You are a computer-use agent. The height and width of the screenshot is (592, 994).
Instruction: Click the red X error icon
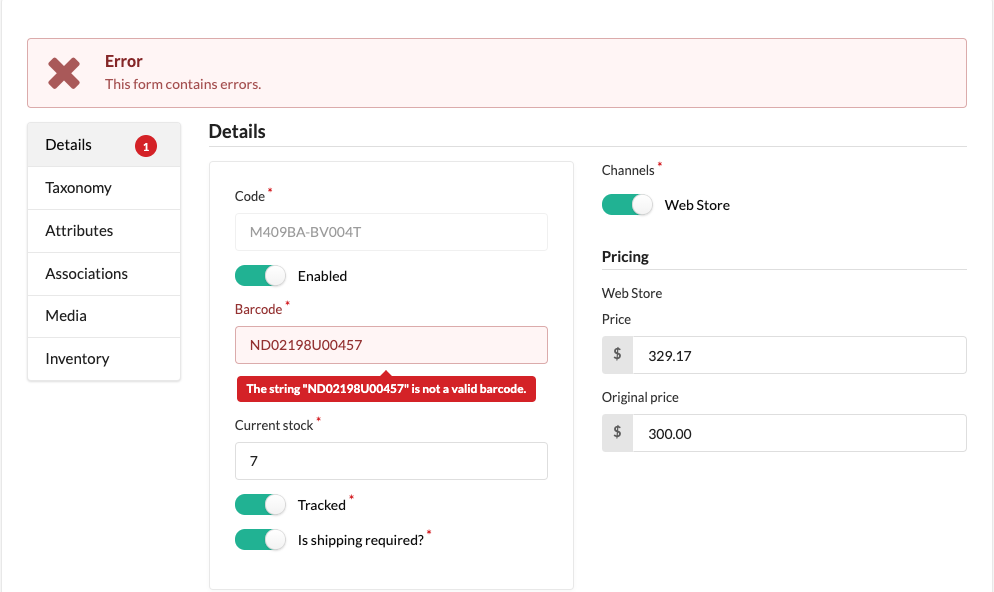click(x=64, y=74)
